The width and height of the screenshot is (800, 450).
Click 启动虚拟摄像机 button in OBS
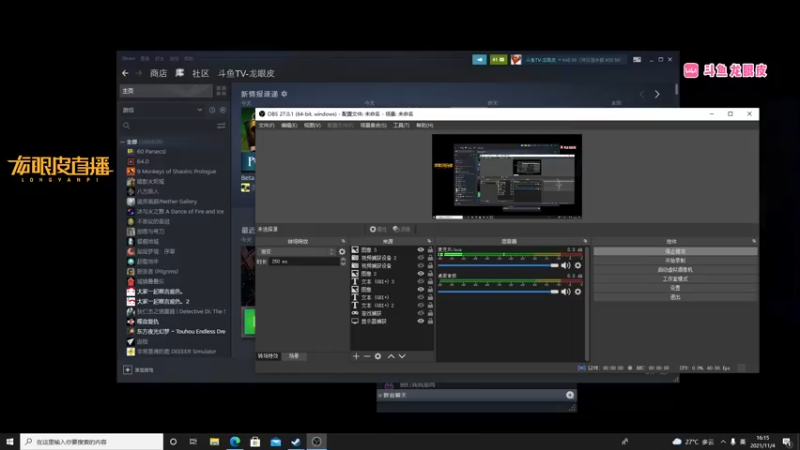pyautogui.click(x=675, y=270)
